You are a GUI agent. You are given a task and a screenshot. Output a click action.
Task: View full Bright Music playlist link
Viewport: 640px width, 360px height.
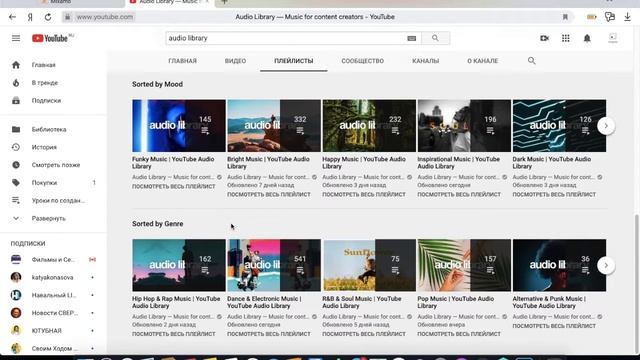[269, 195]
